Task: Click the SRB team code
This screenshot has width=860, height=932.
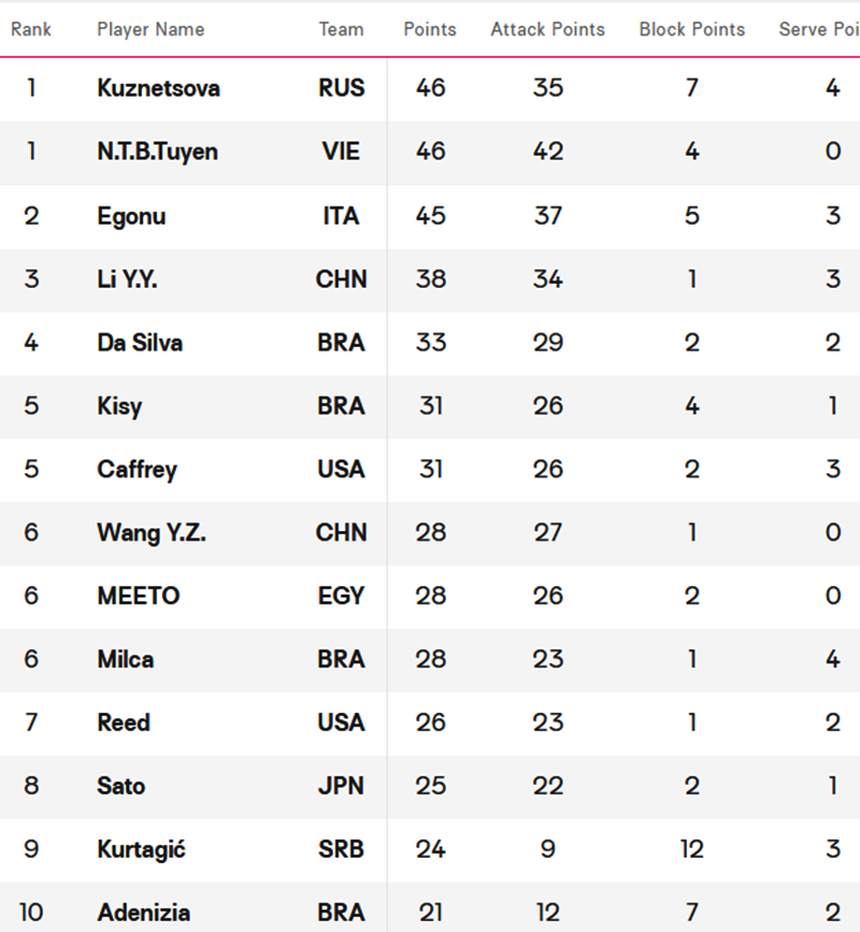Action: [341, 849]
